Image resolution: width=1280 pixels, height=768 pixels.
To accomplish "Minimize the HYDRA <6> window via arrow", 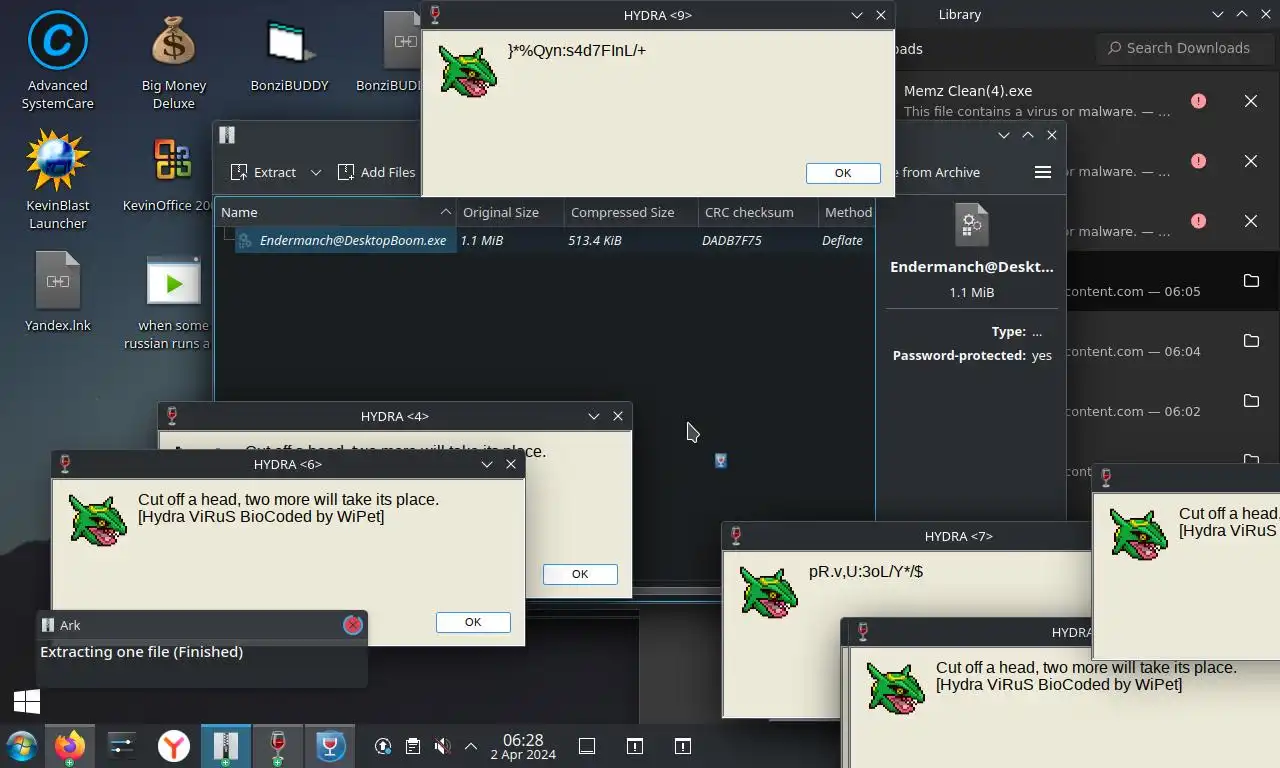I will [x=487, y=464].
